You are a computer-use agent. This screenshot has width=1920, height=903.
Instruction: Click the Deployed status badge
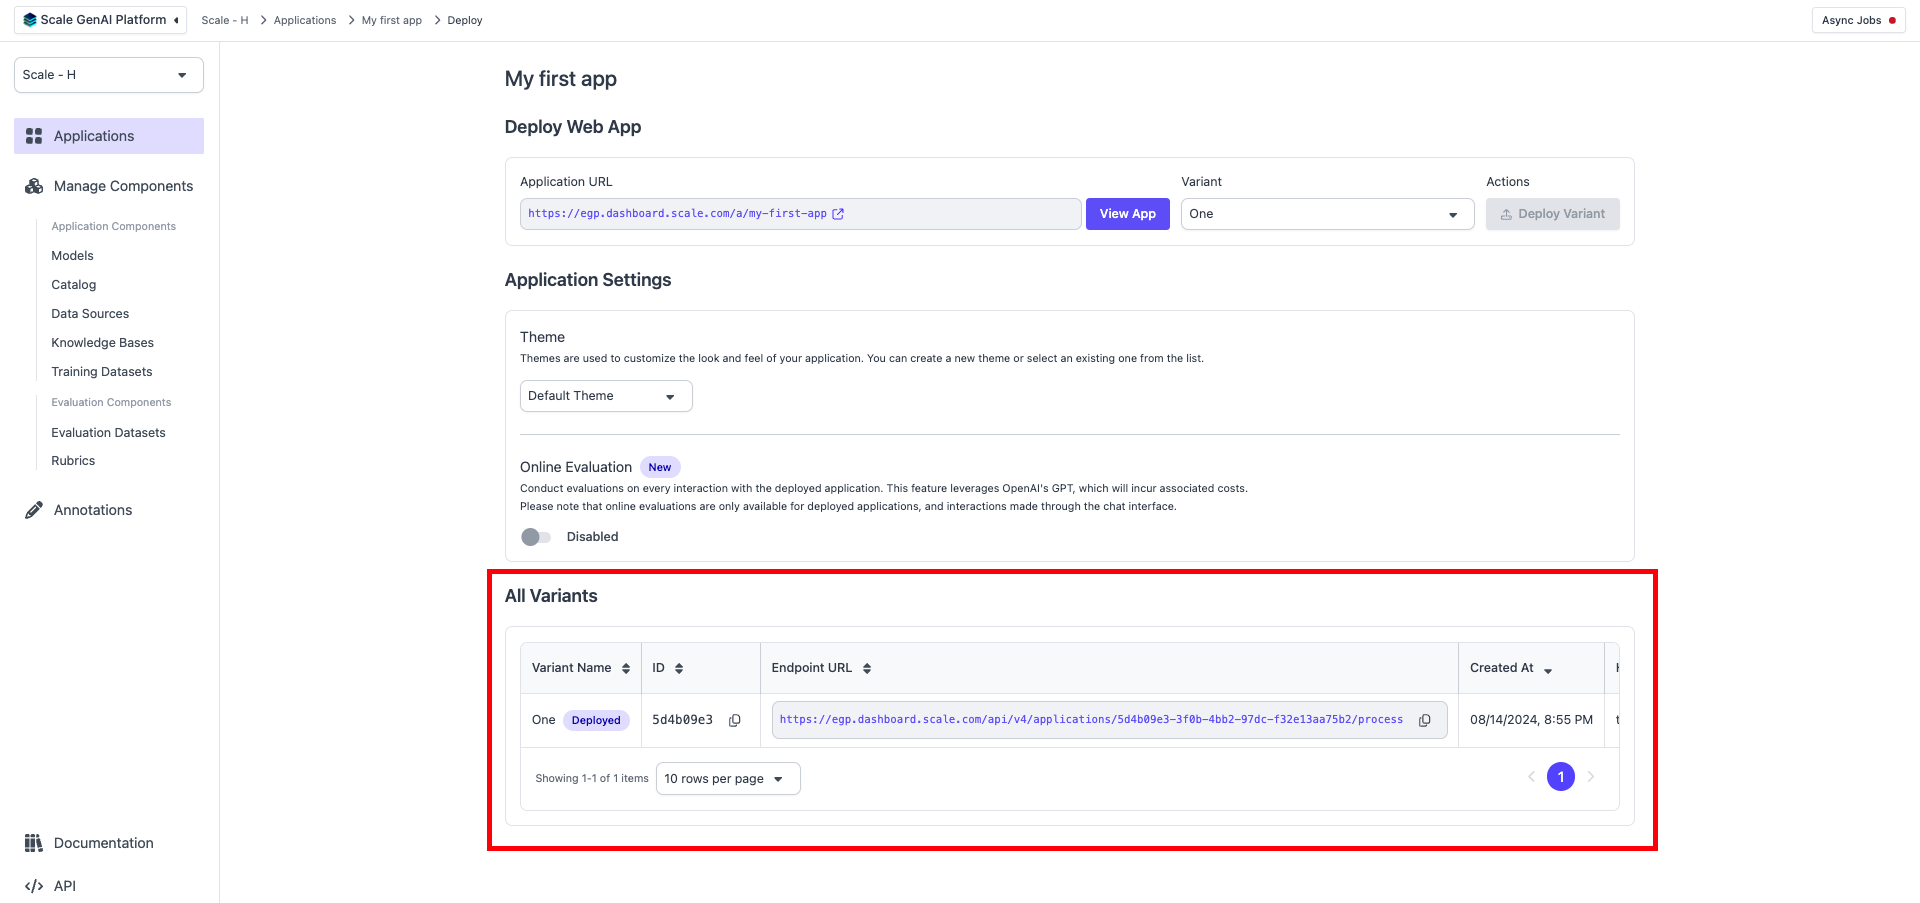point(596,720)
